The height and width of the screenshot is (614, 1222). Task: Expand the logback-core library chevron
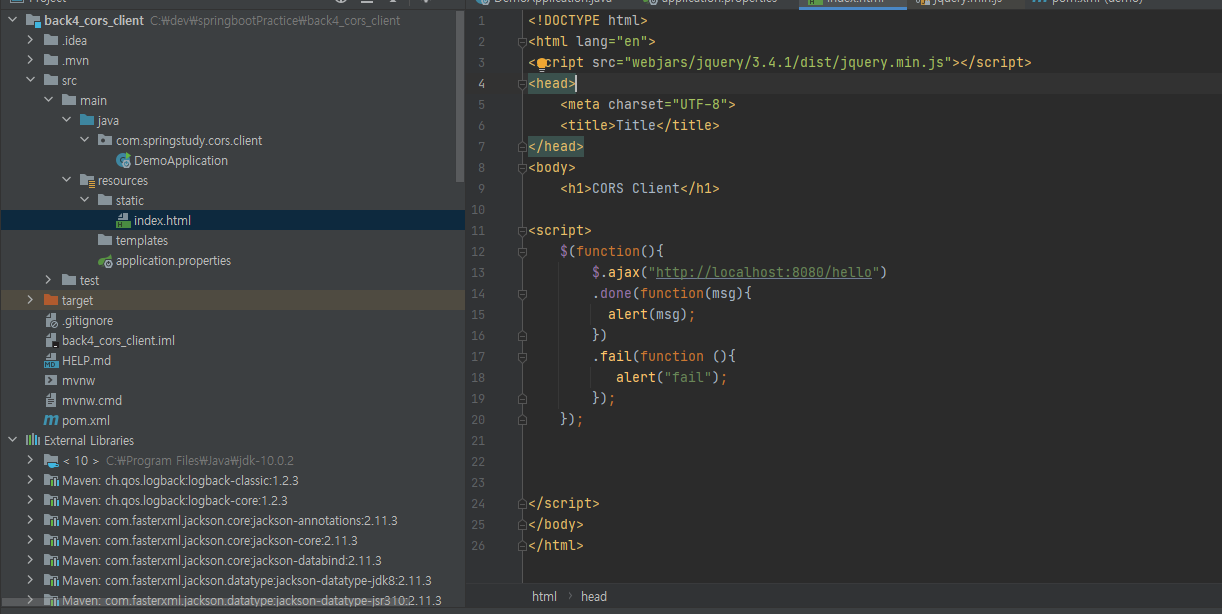pyautogui.click(x=31, y=500)
